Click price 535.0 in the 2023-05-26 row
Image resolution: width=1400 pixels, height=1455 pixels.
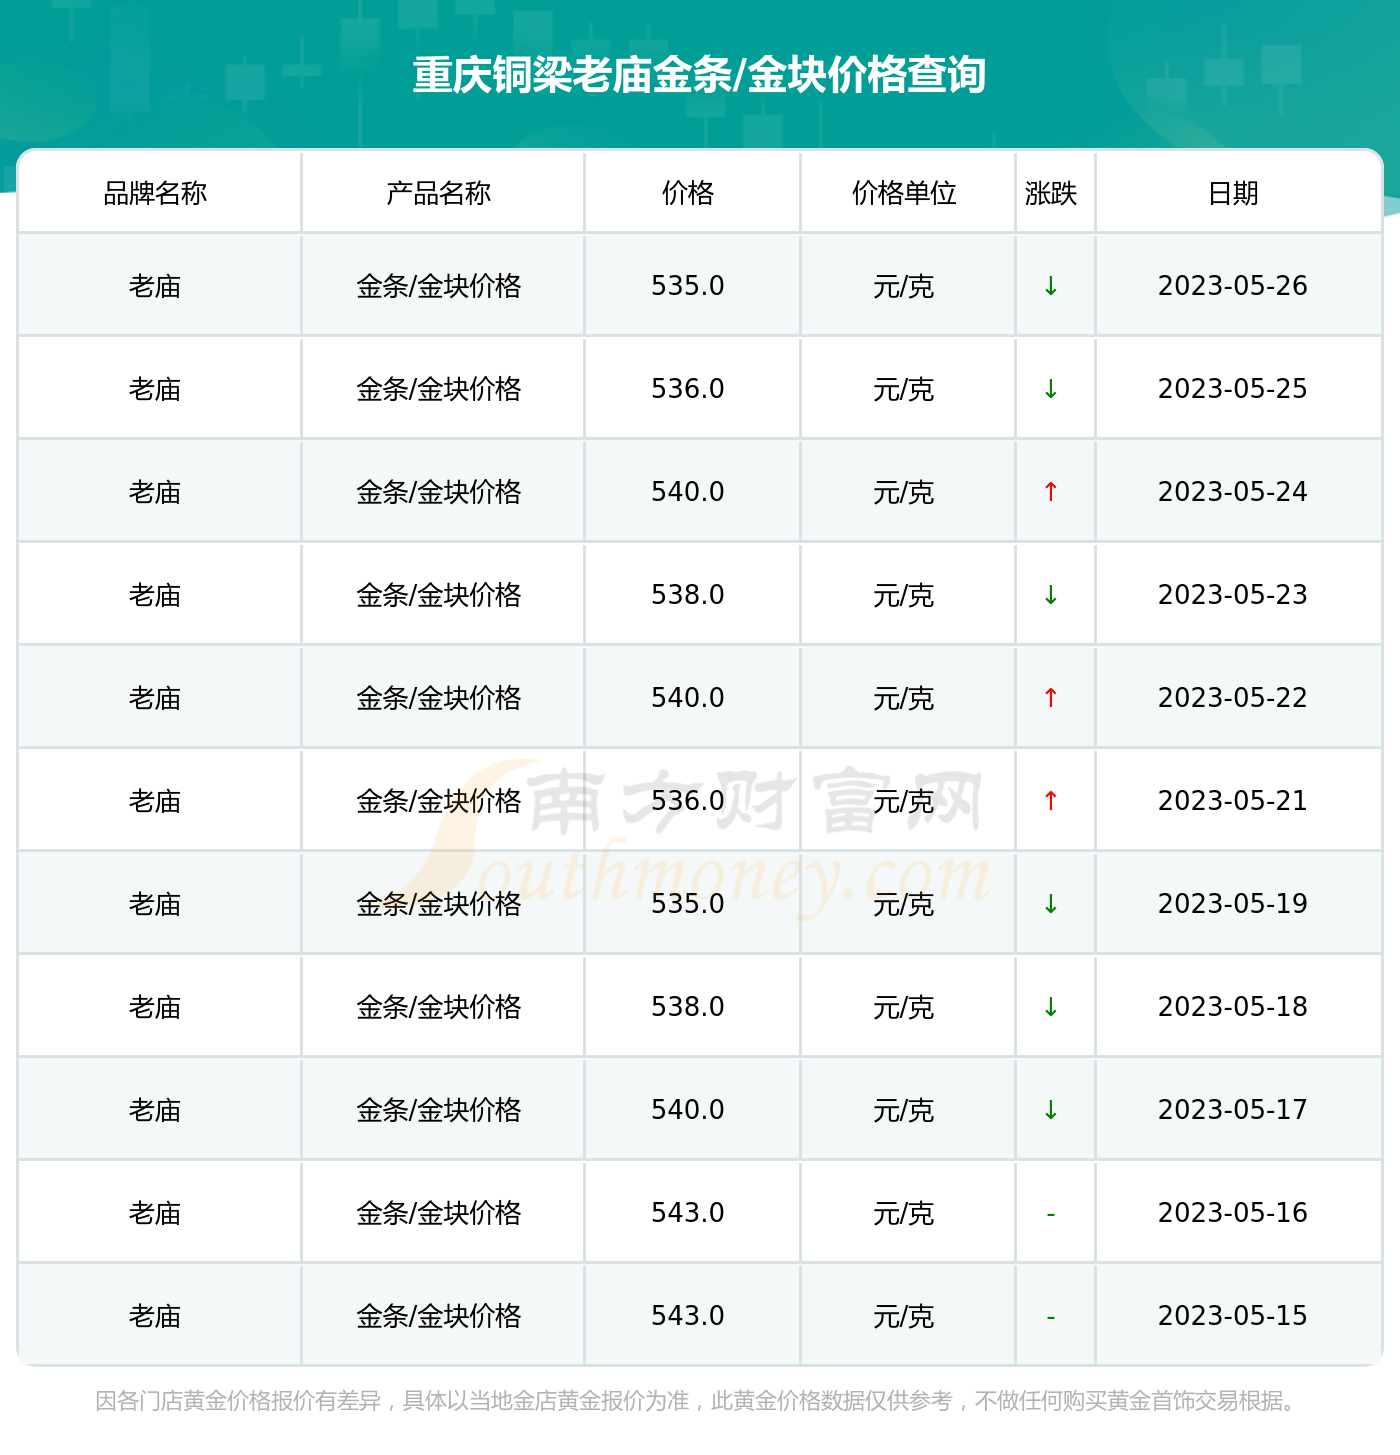coord(688,286)
